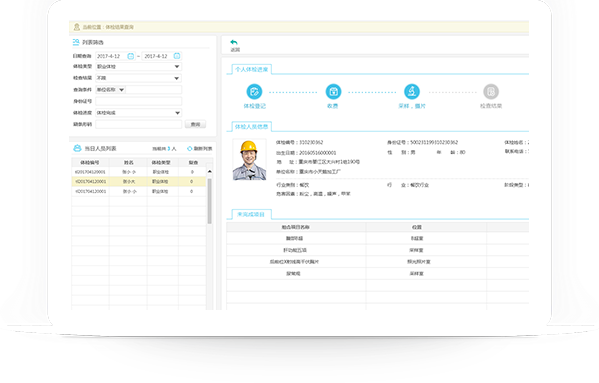Select the 收费 payment step icon
This screenshot has height=383, width=599.
coord(333,92)
